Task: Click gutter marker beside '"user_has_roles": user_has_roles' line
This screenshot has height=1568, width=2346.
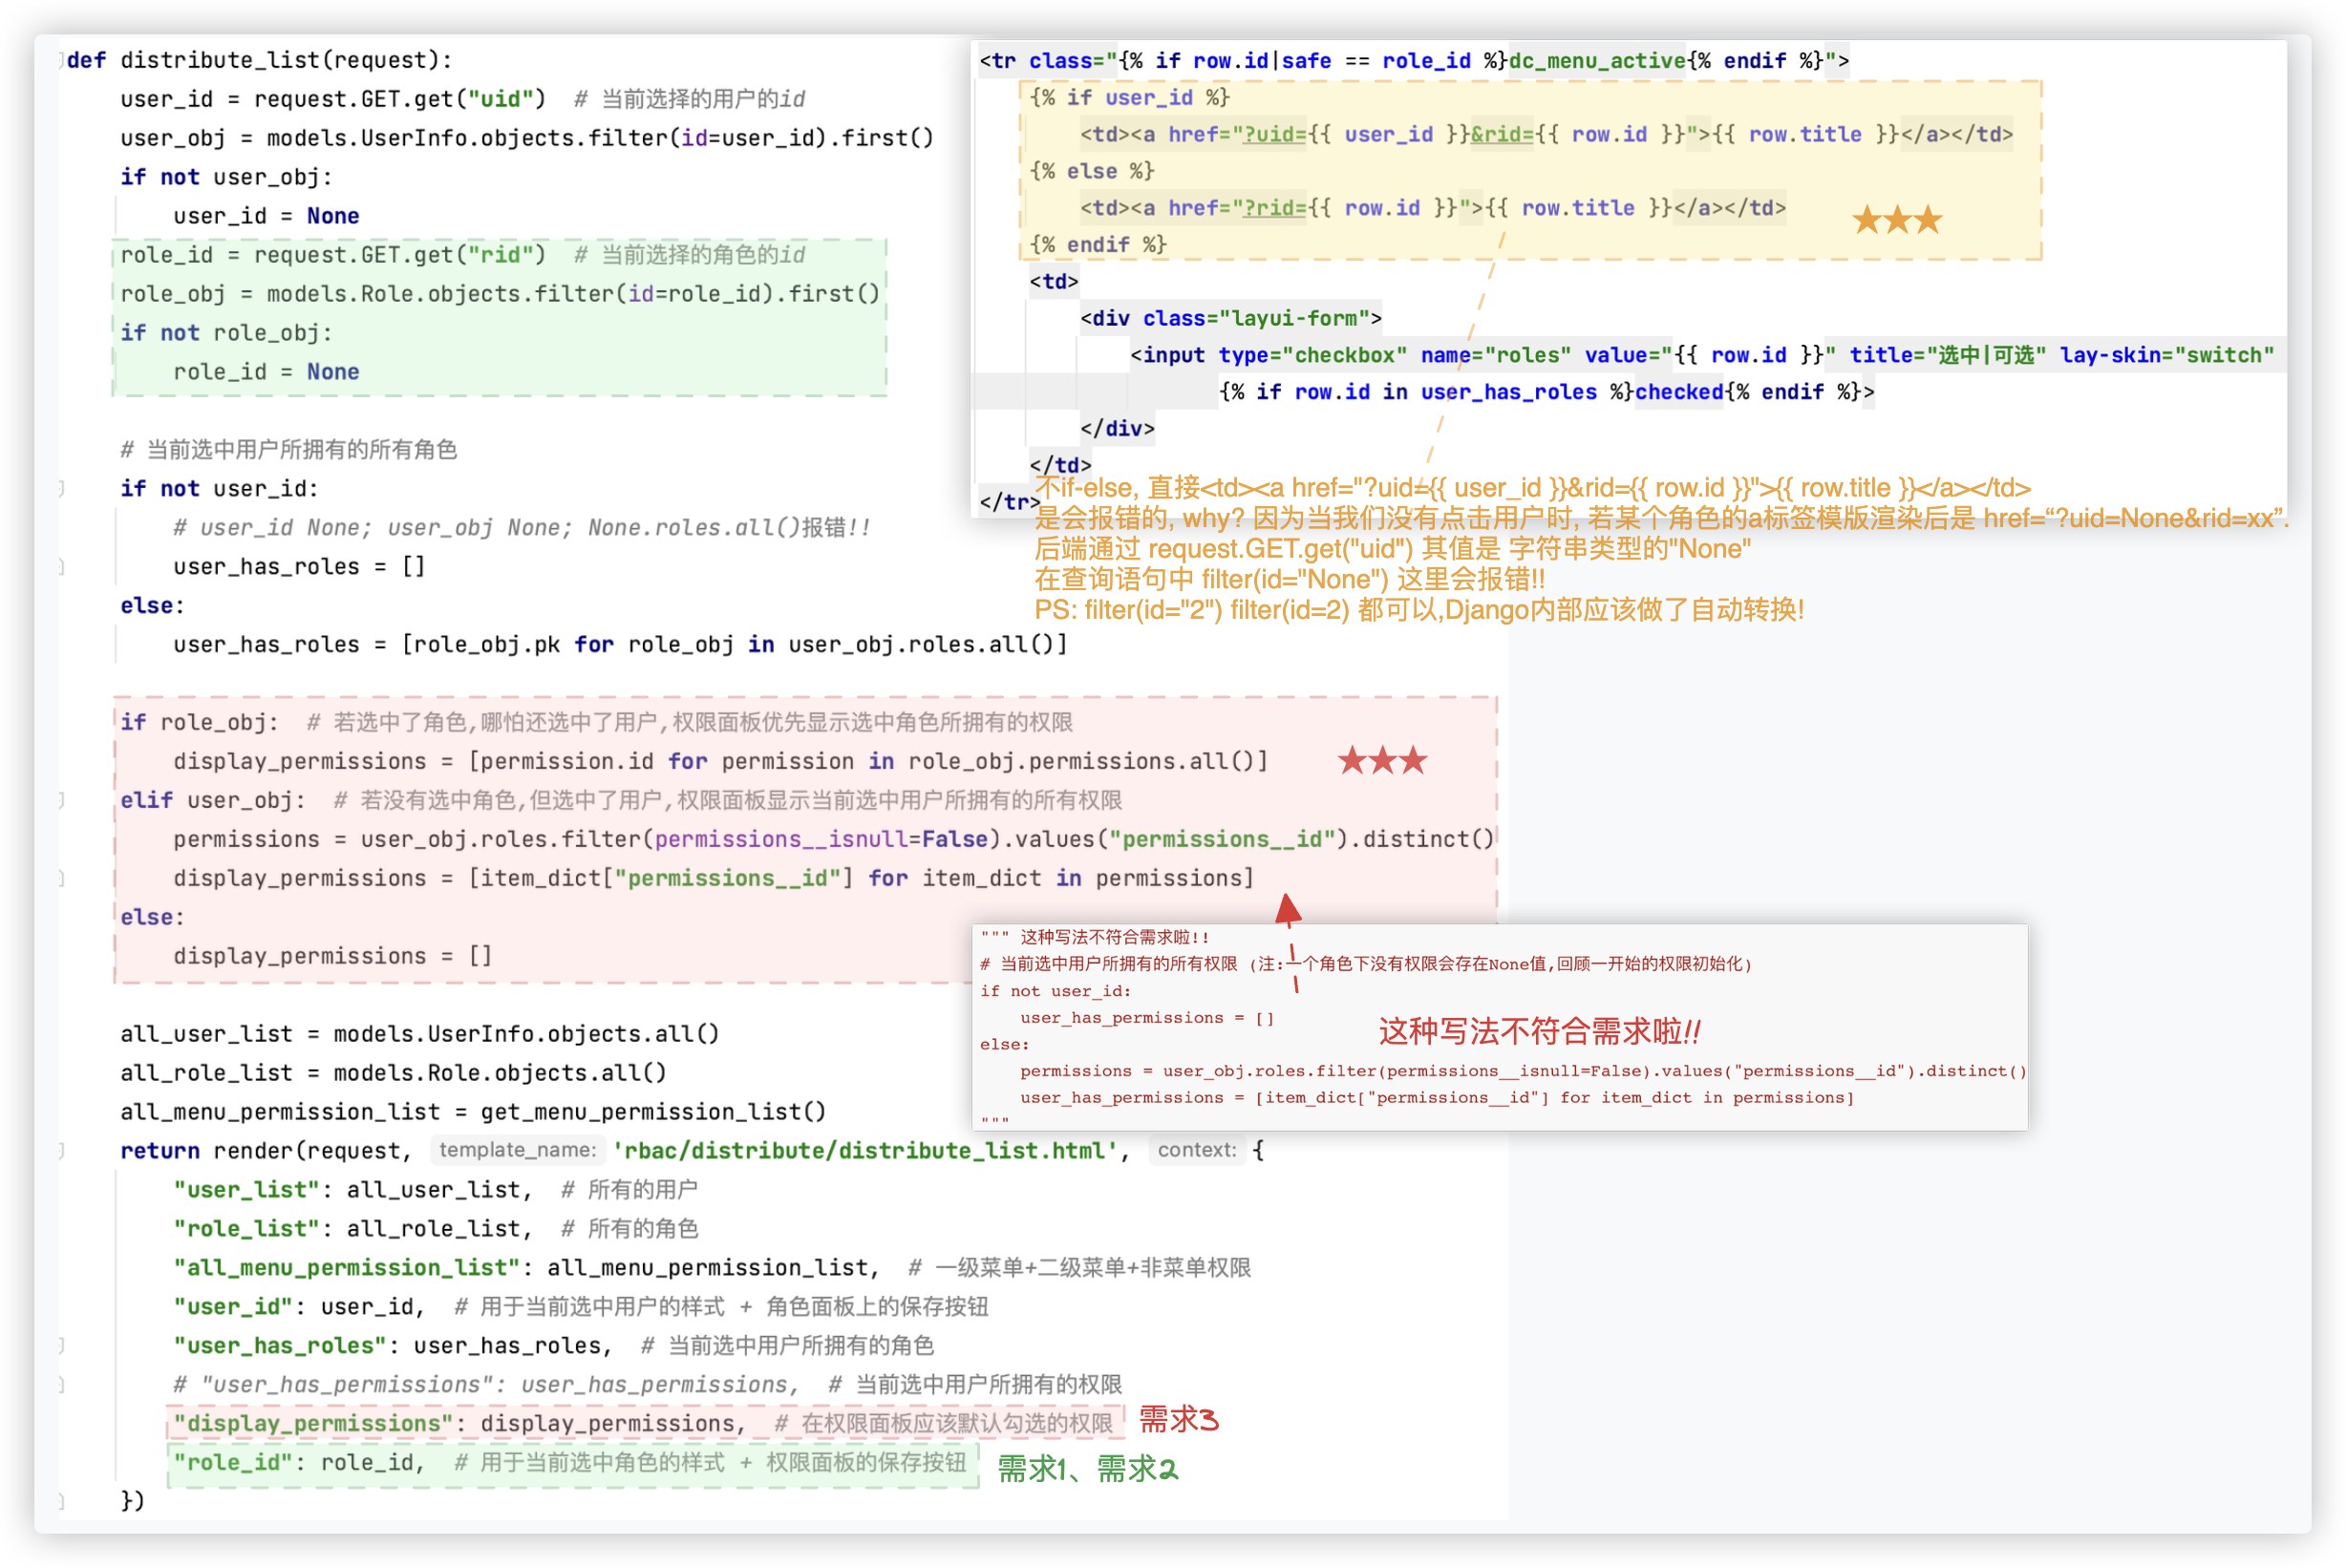Action: 62,1345
